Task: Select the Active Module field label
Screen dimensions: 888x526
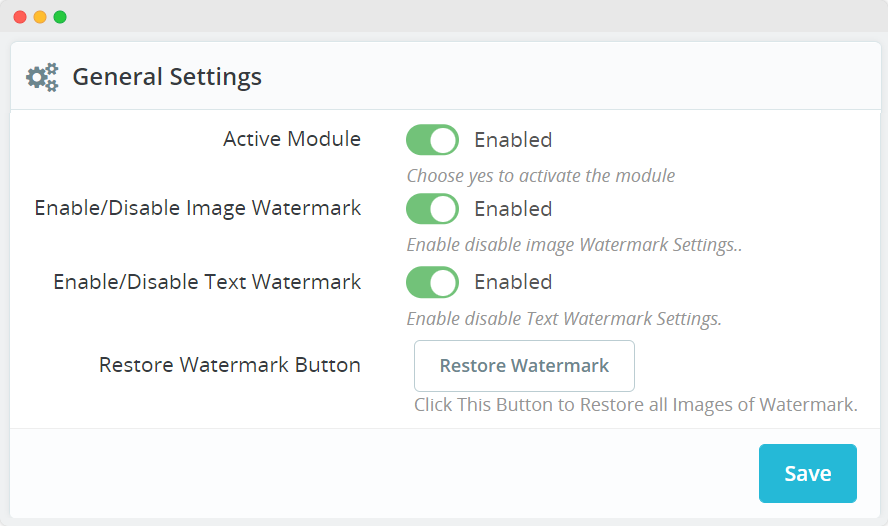Action: [292, 139]
